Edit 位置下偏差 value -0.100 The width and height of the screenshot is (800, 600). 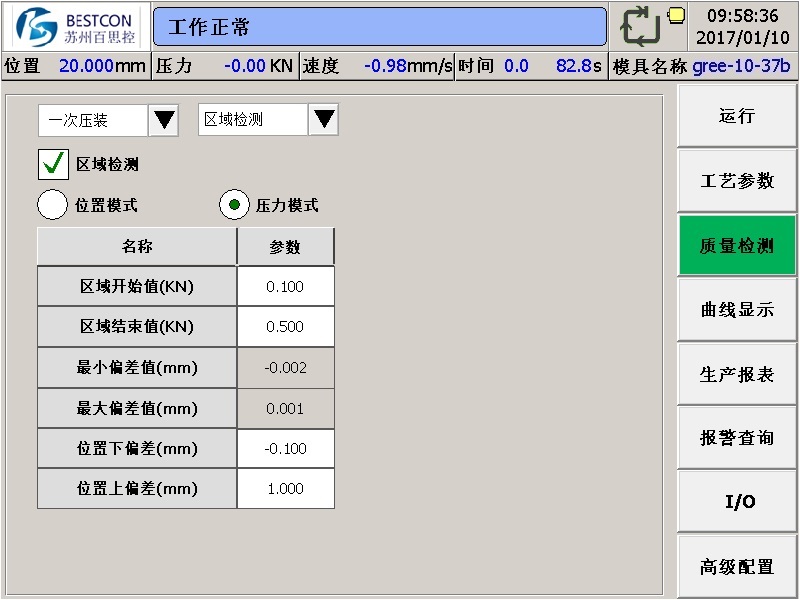(x=286, y=448)
